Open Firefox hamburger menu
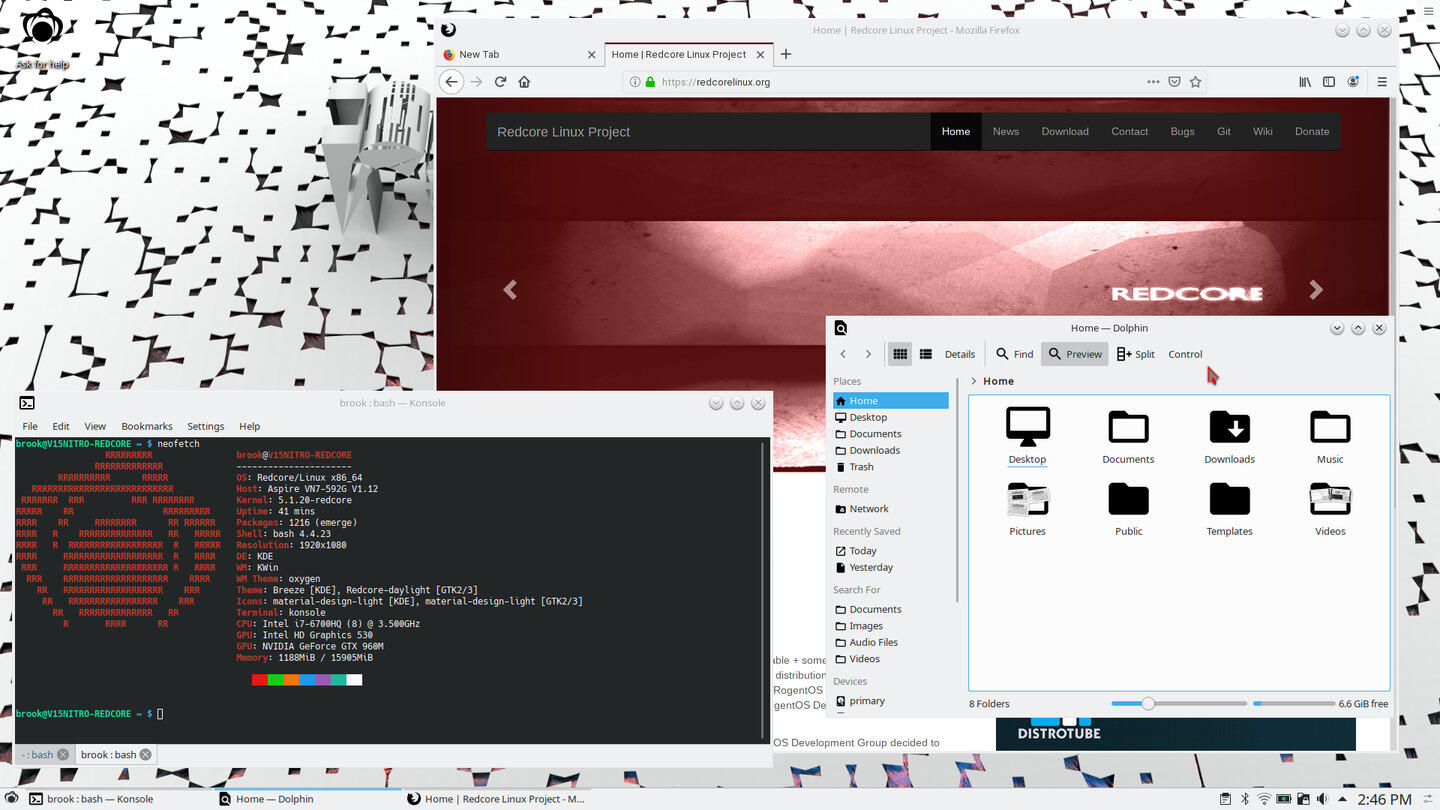Viewport: 1440px width, 810px height. click(1382, 82)
